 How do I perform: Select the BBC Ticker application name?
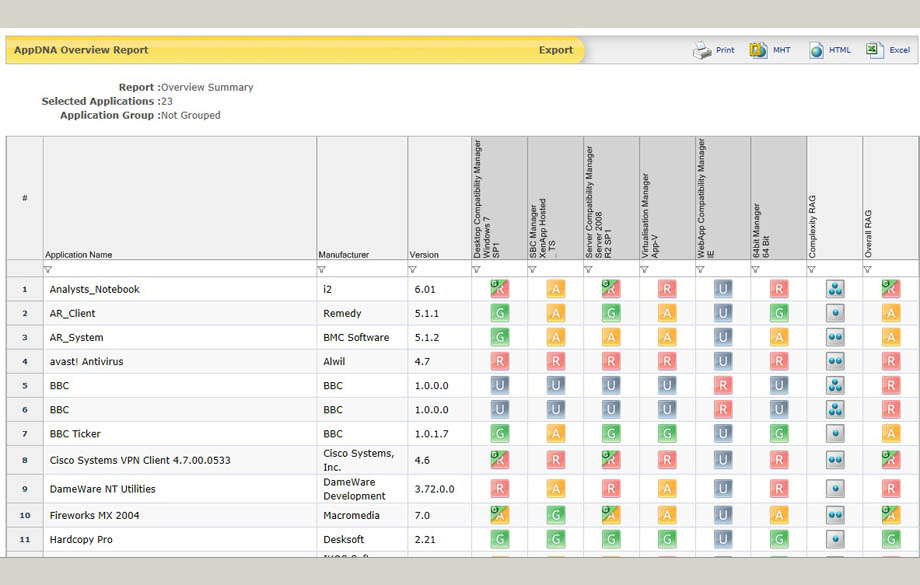point(75,434)
